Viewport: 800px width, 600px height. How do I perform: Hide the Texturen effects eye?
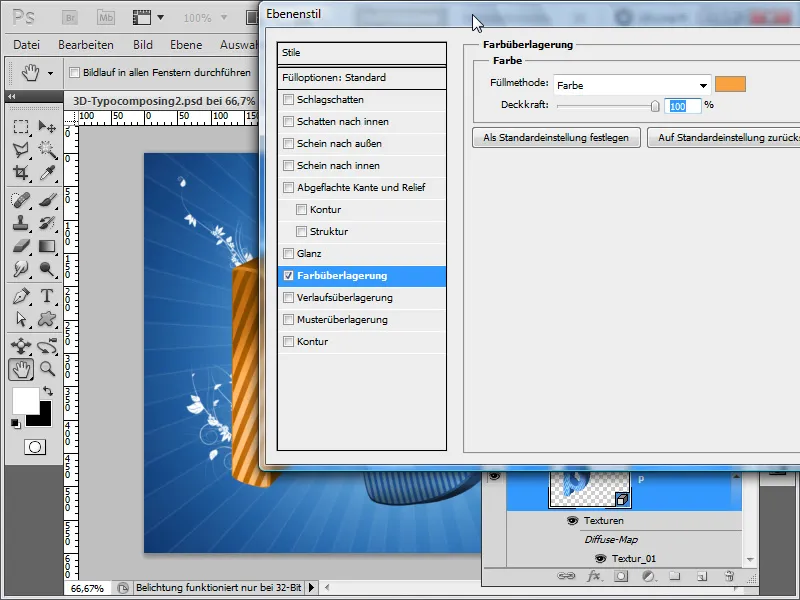click(x=572, y=520)
